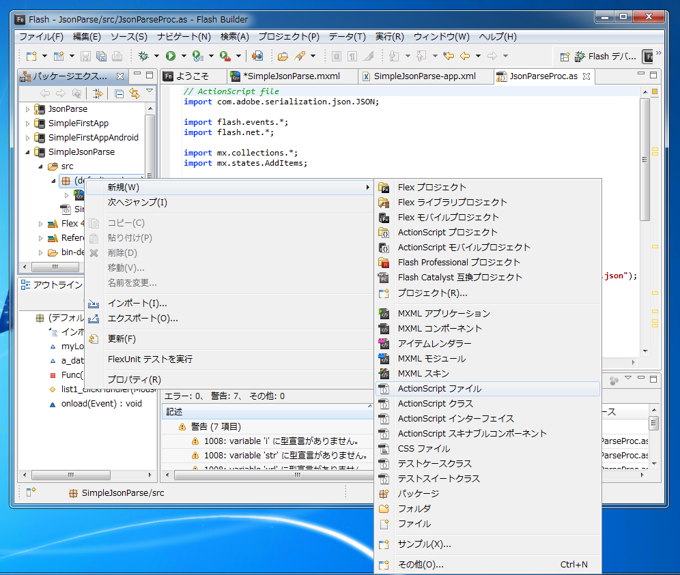Viewport: 680px width, 575px height.
Task: Open Debug button dropdown arrow
Action: [x=156, y=56]
